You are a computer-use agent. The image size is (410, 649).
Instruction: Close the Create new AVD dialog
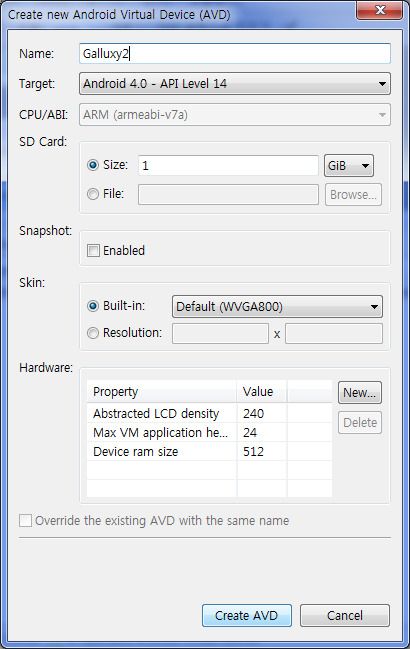(x=379, y=10)
